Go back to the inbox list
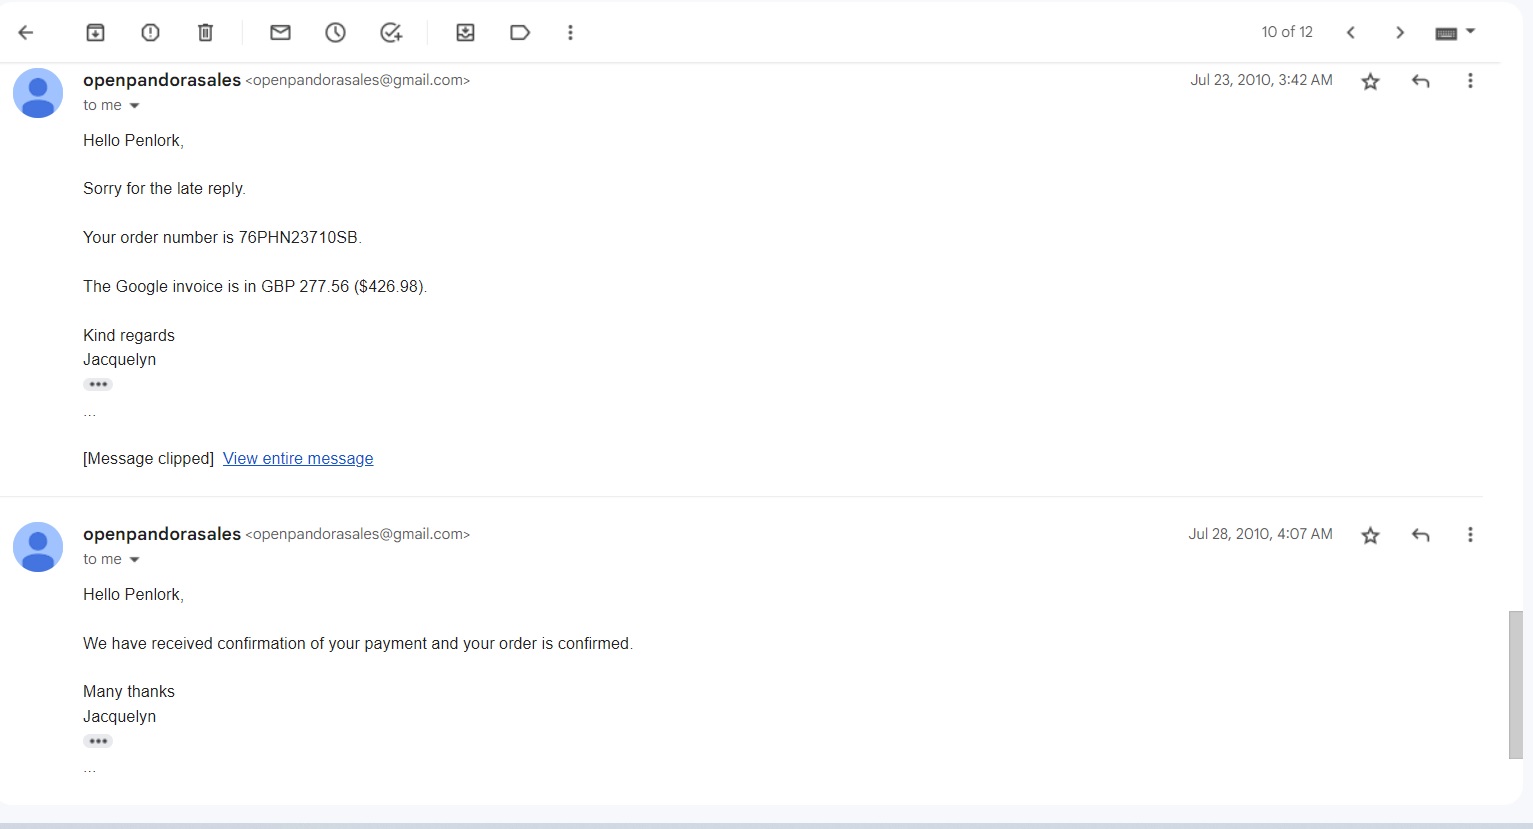Viewport: 1533px width, 829px height. pyautogui.click(x=26, y=33)
